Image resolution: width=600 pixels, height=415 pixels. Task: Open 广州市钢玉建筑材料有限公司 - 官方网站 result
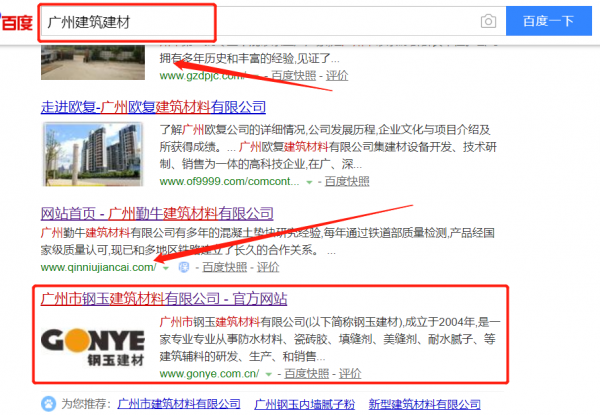pos(164,298)
